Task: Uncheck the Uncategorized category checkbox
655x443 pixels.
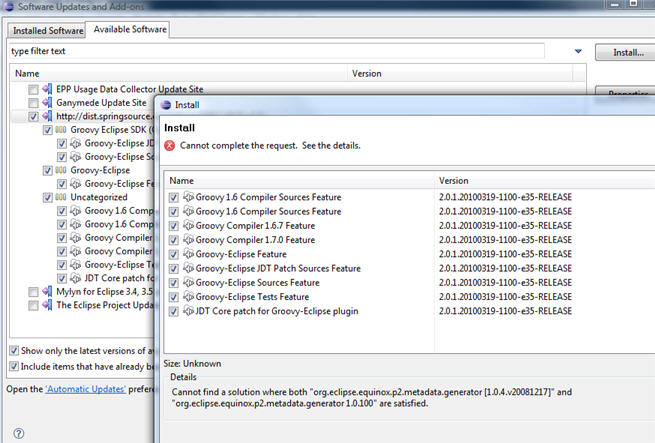Action: pos(47,197)
